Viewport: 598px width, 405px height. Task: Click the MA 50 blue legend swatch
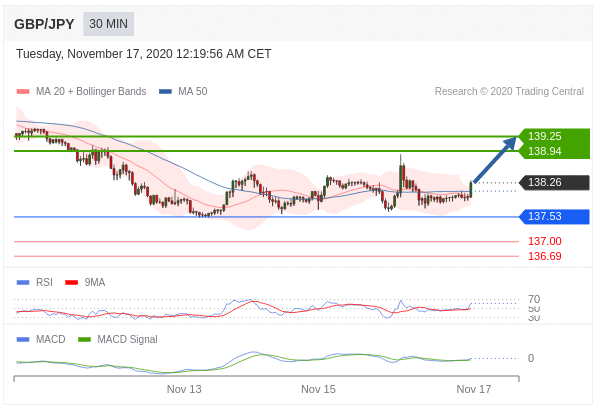point(165,92)
